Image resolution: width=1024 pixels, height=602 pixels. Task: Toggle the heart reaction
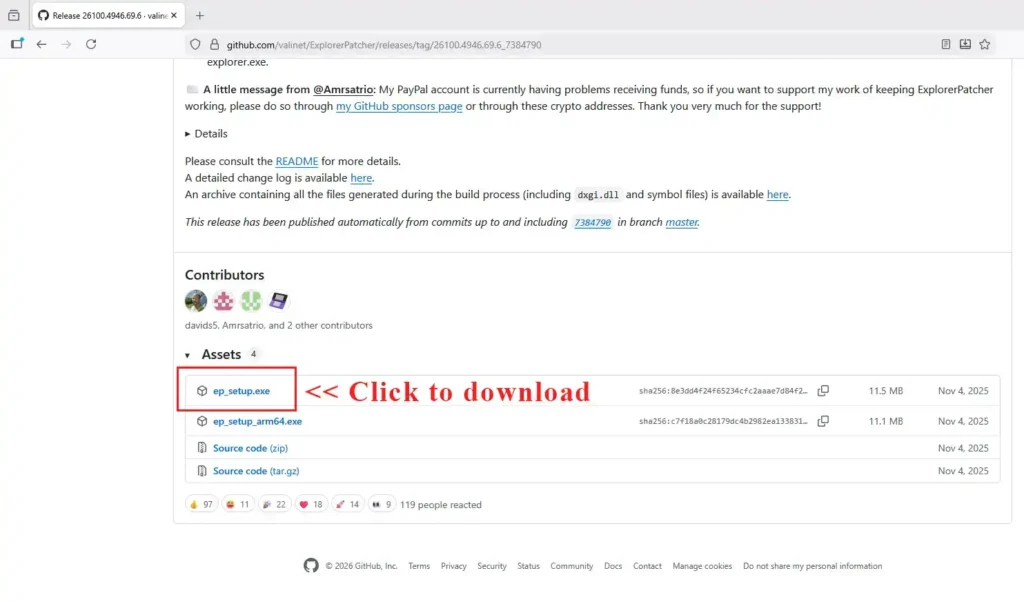coord(311,505)
